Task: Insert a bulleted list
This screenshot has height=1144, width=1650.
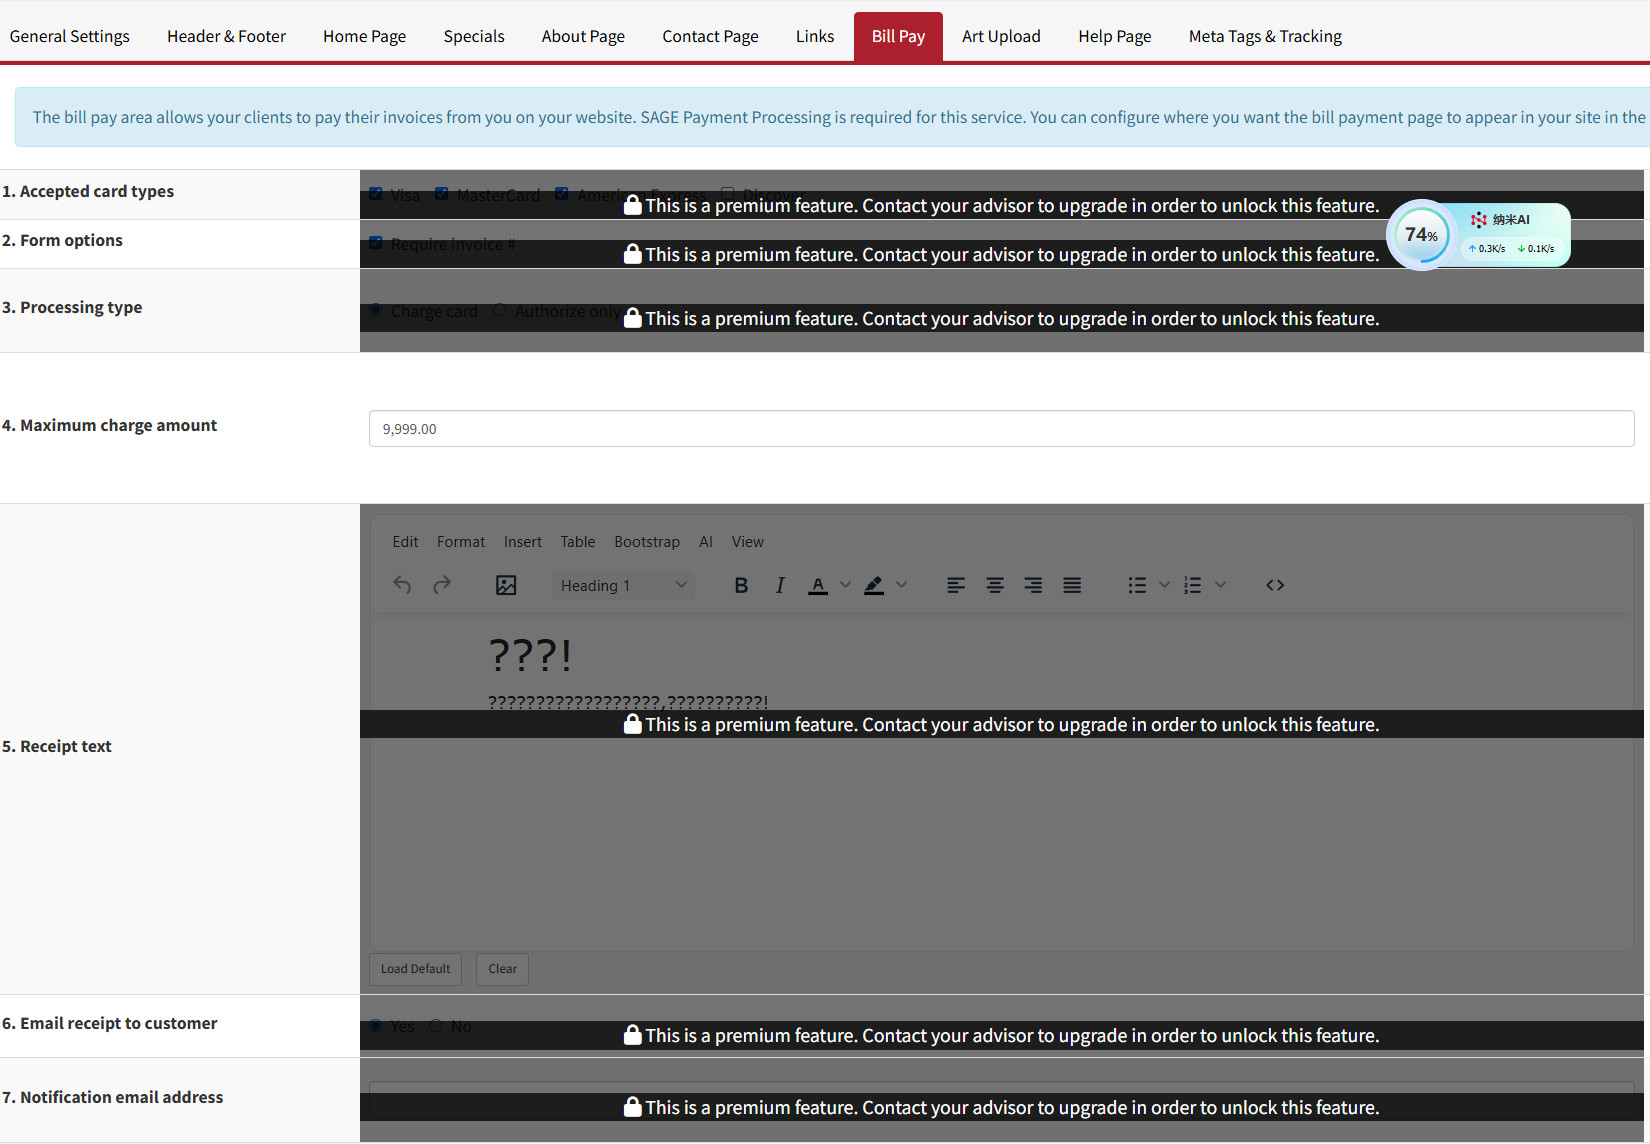Action: 1137,585
